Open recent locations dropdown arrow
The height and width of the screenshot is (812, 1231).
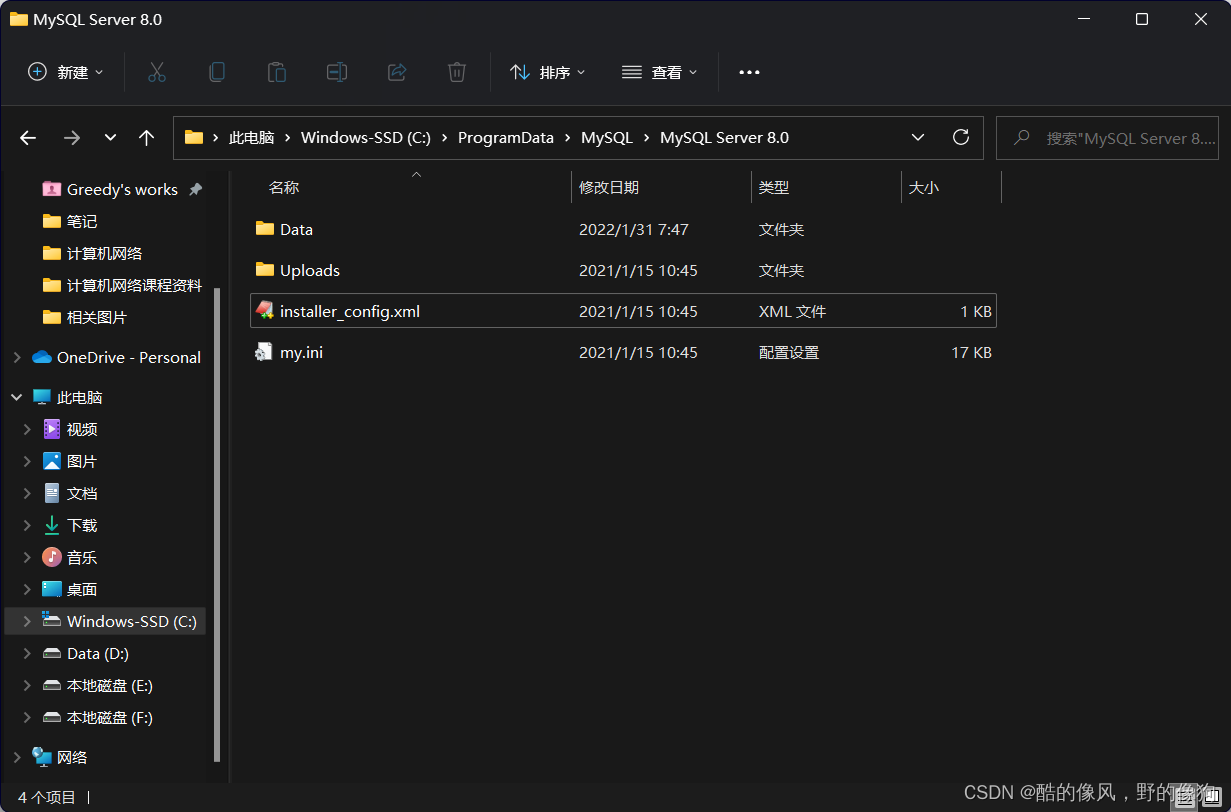point(110,138)
